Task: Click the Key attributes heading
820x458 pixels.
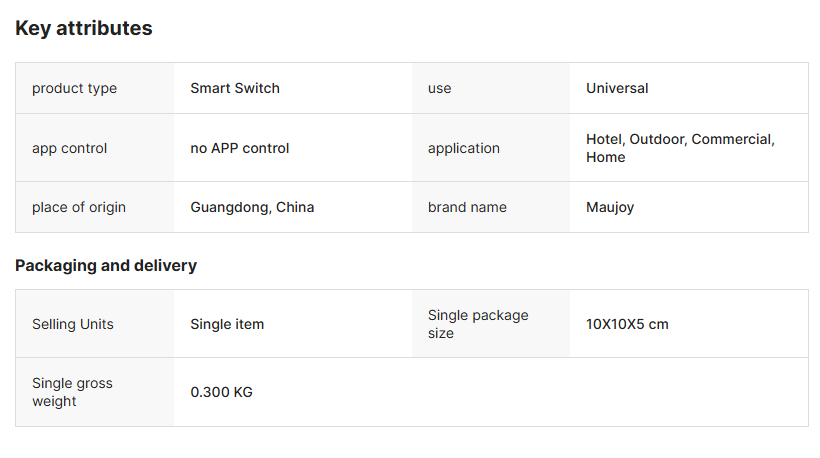Action: [84, 28]
